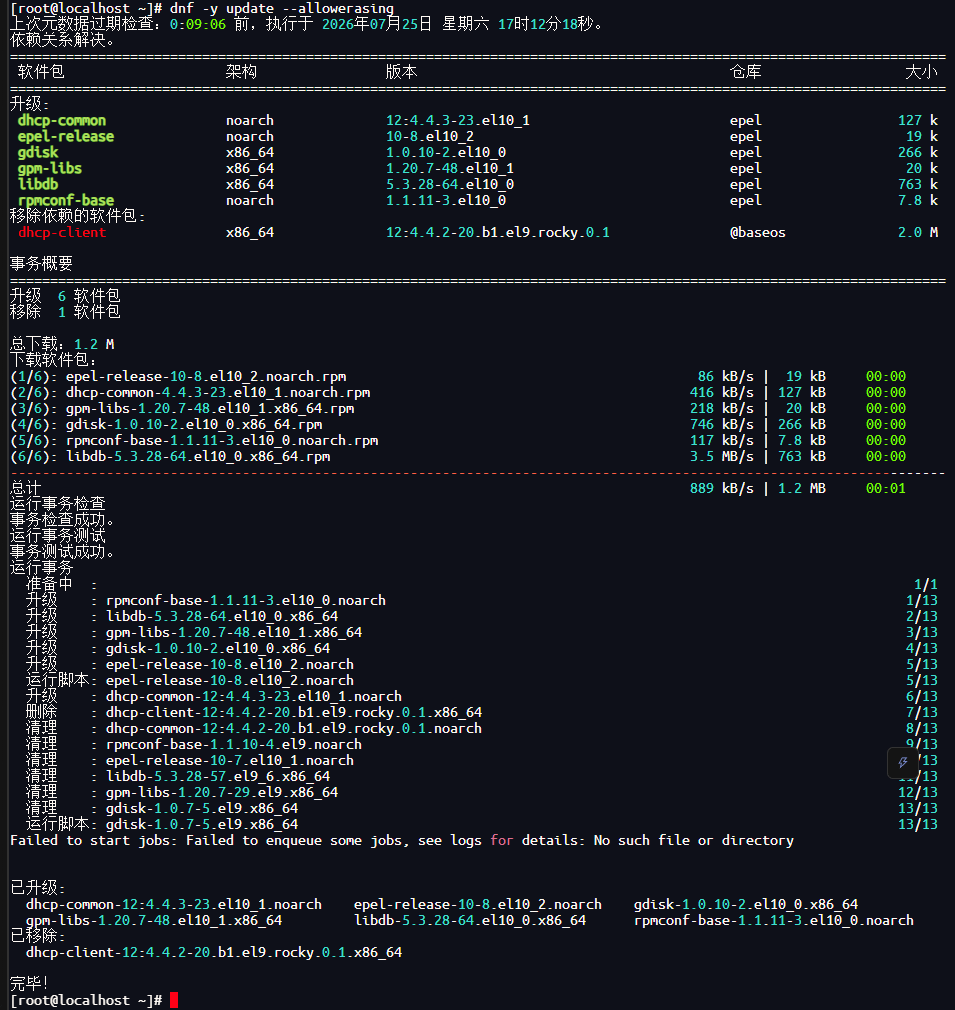The width and height of the screenshot is (955, 1010).
Task: Click the '清理' line for libdb-5.3.28-57.el9_6.x86_64
Action: pos(178,777)
